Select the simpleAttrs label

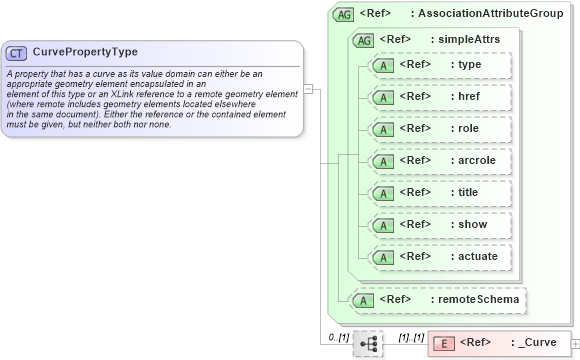pyautogui.click(x=469, y=39)
